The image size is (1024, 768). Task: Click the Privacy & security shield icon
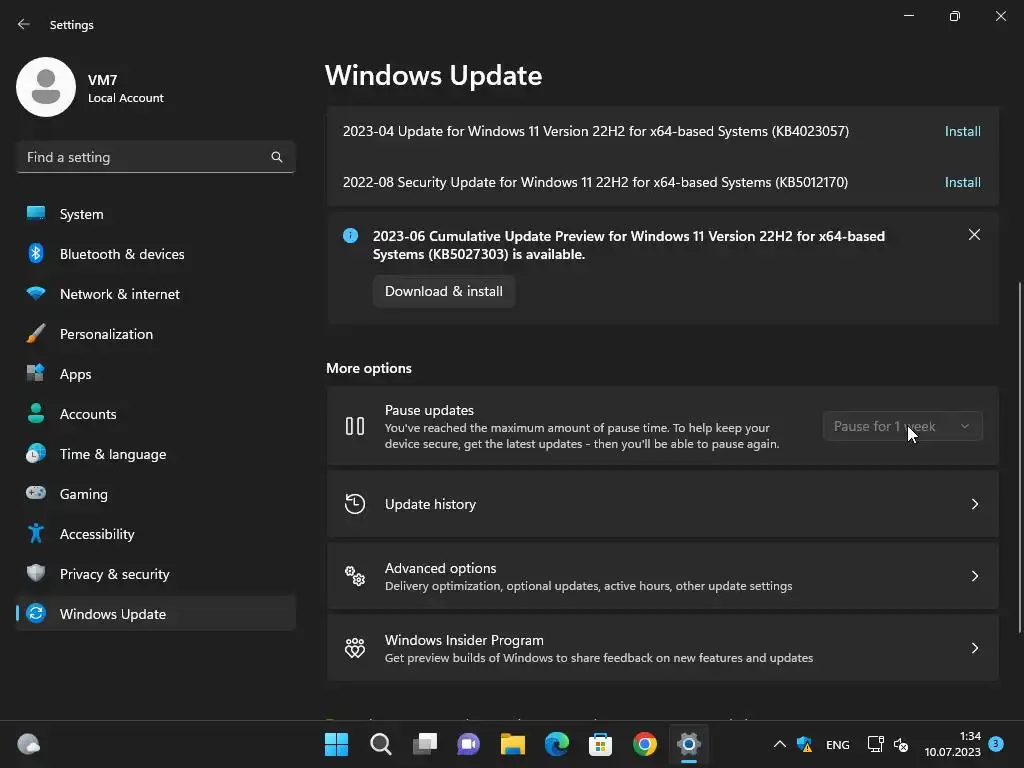point(36,573)
